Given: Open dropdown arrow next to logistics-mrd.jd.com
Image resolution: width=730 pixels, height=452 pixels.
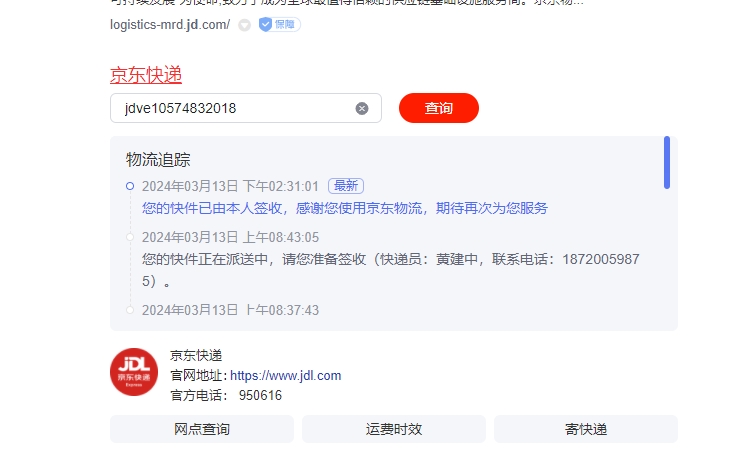Looking at the screenshot, I should coord(244,25).
